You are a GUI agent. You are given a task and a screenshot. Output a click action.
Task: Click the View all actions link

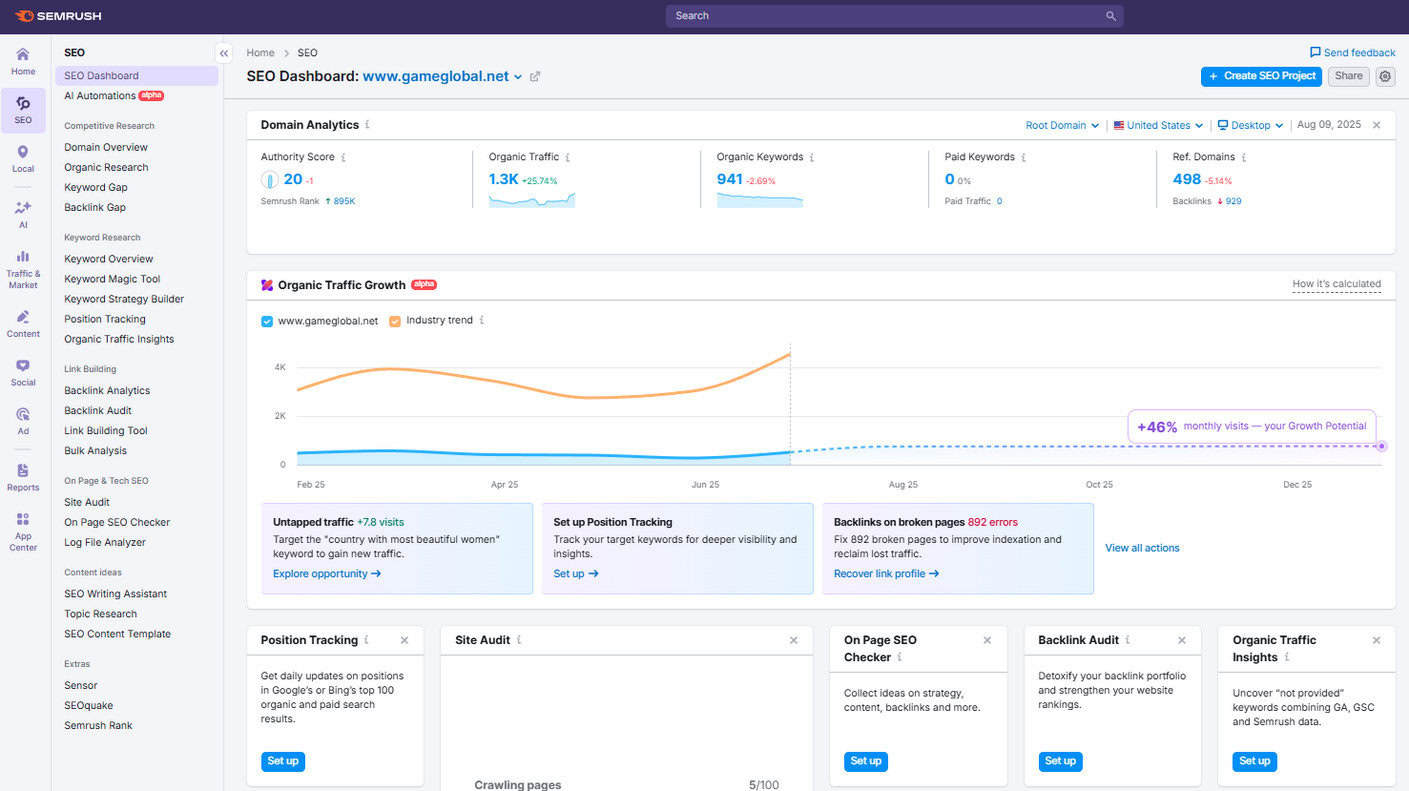pos(1142,548)
